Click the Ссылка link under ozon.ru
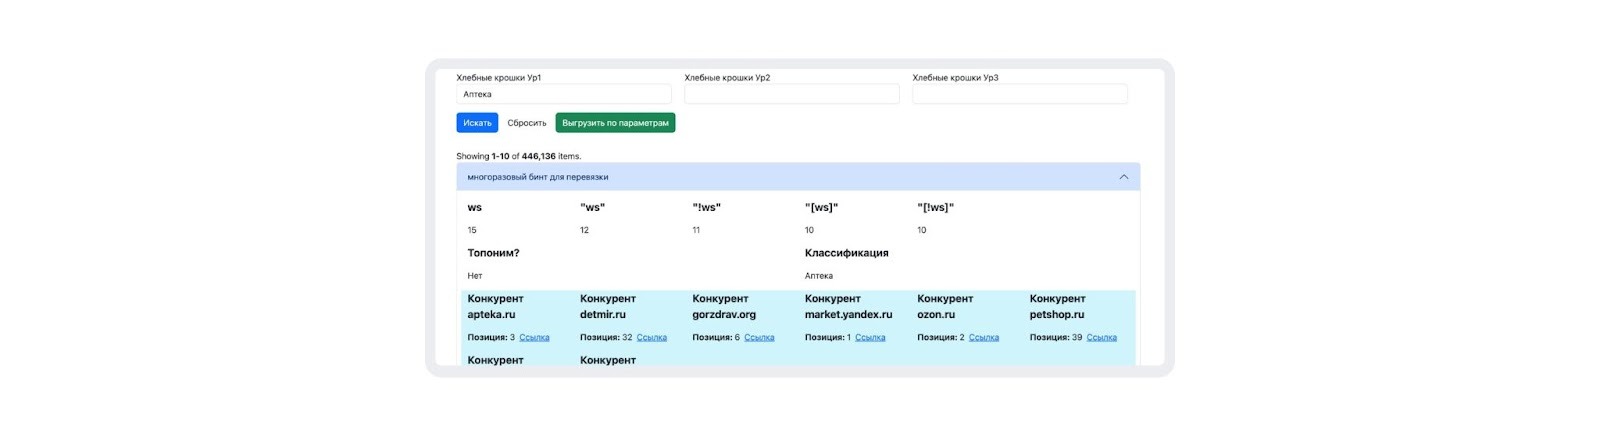 984,338
